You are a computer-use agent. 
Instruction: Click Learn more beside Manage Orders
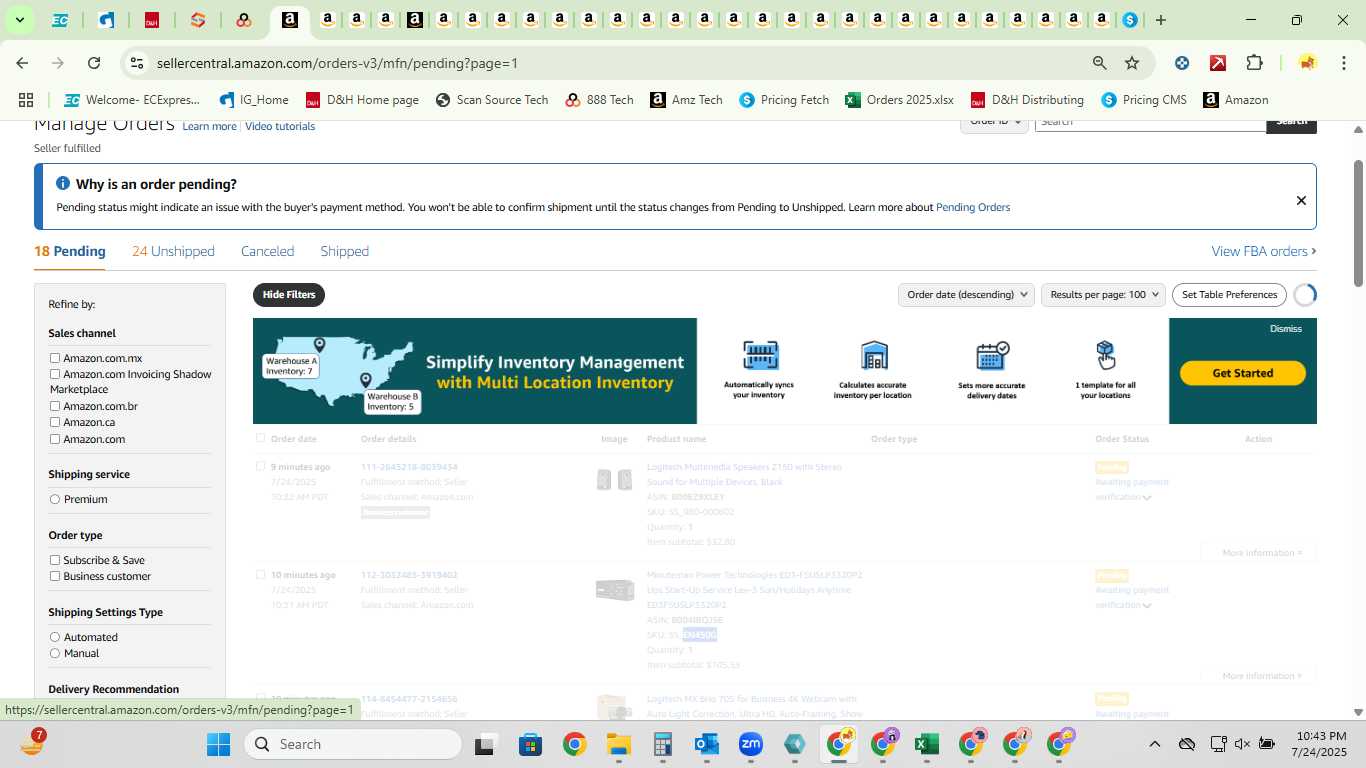209,126
